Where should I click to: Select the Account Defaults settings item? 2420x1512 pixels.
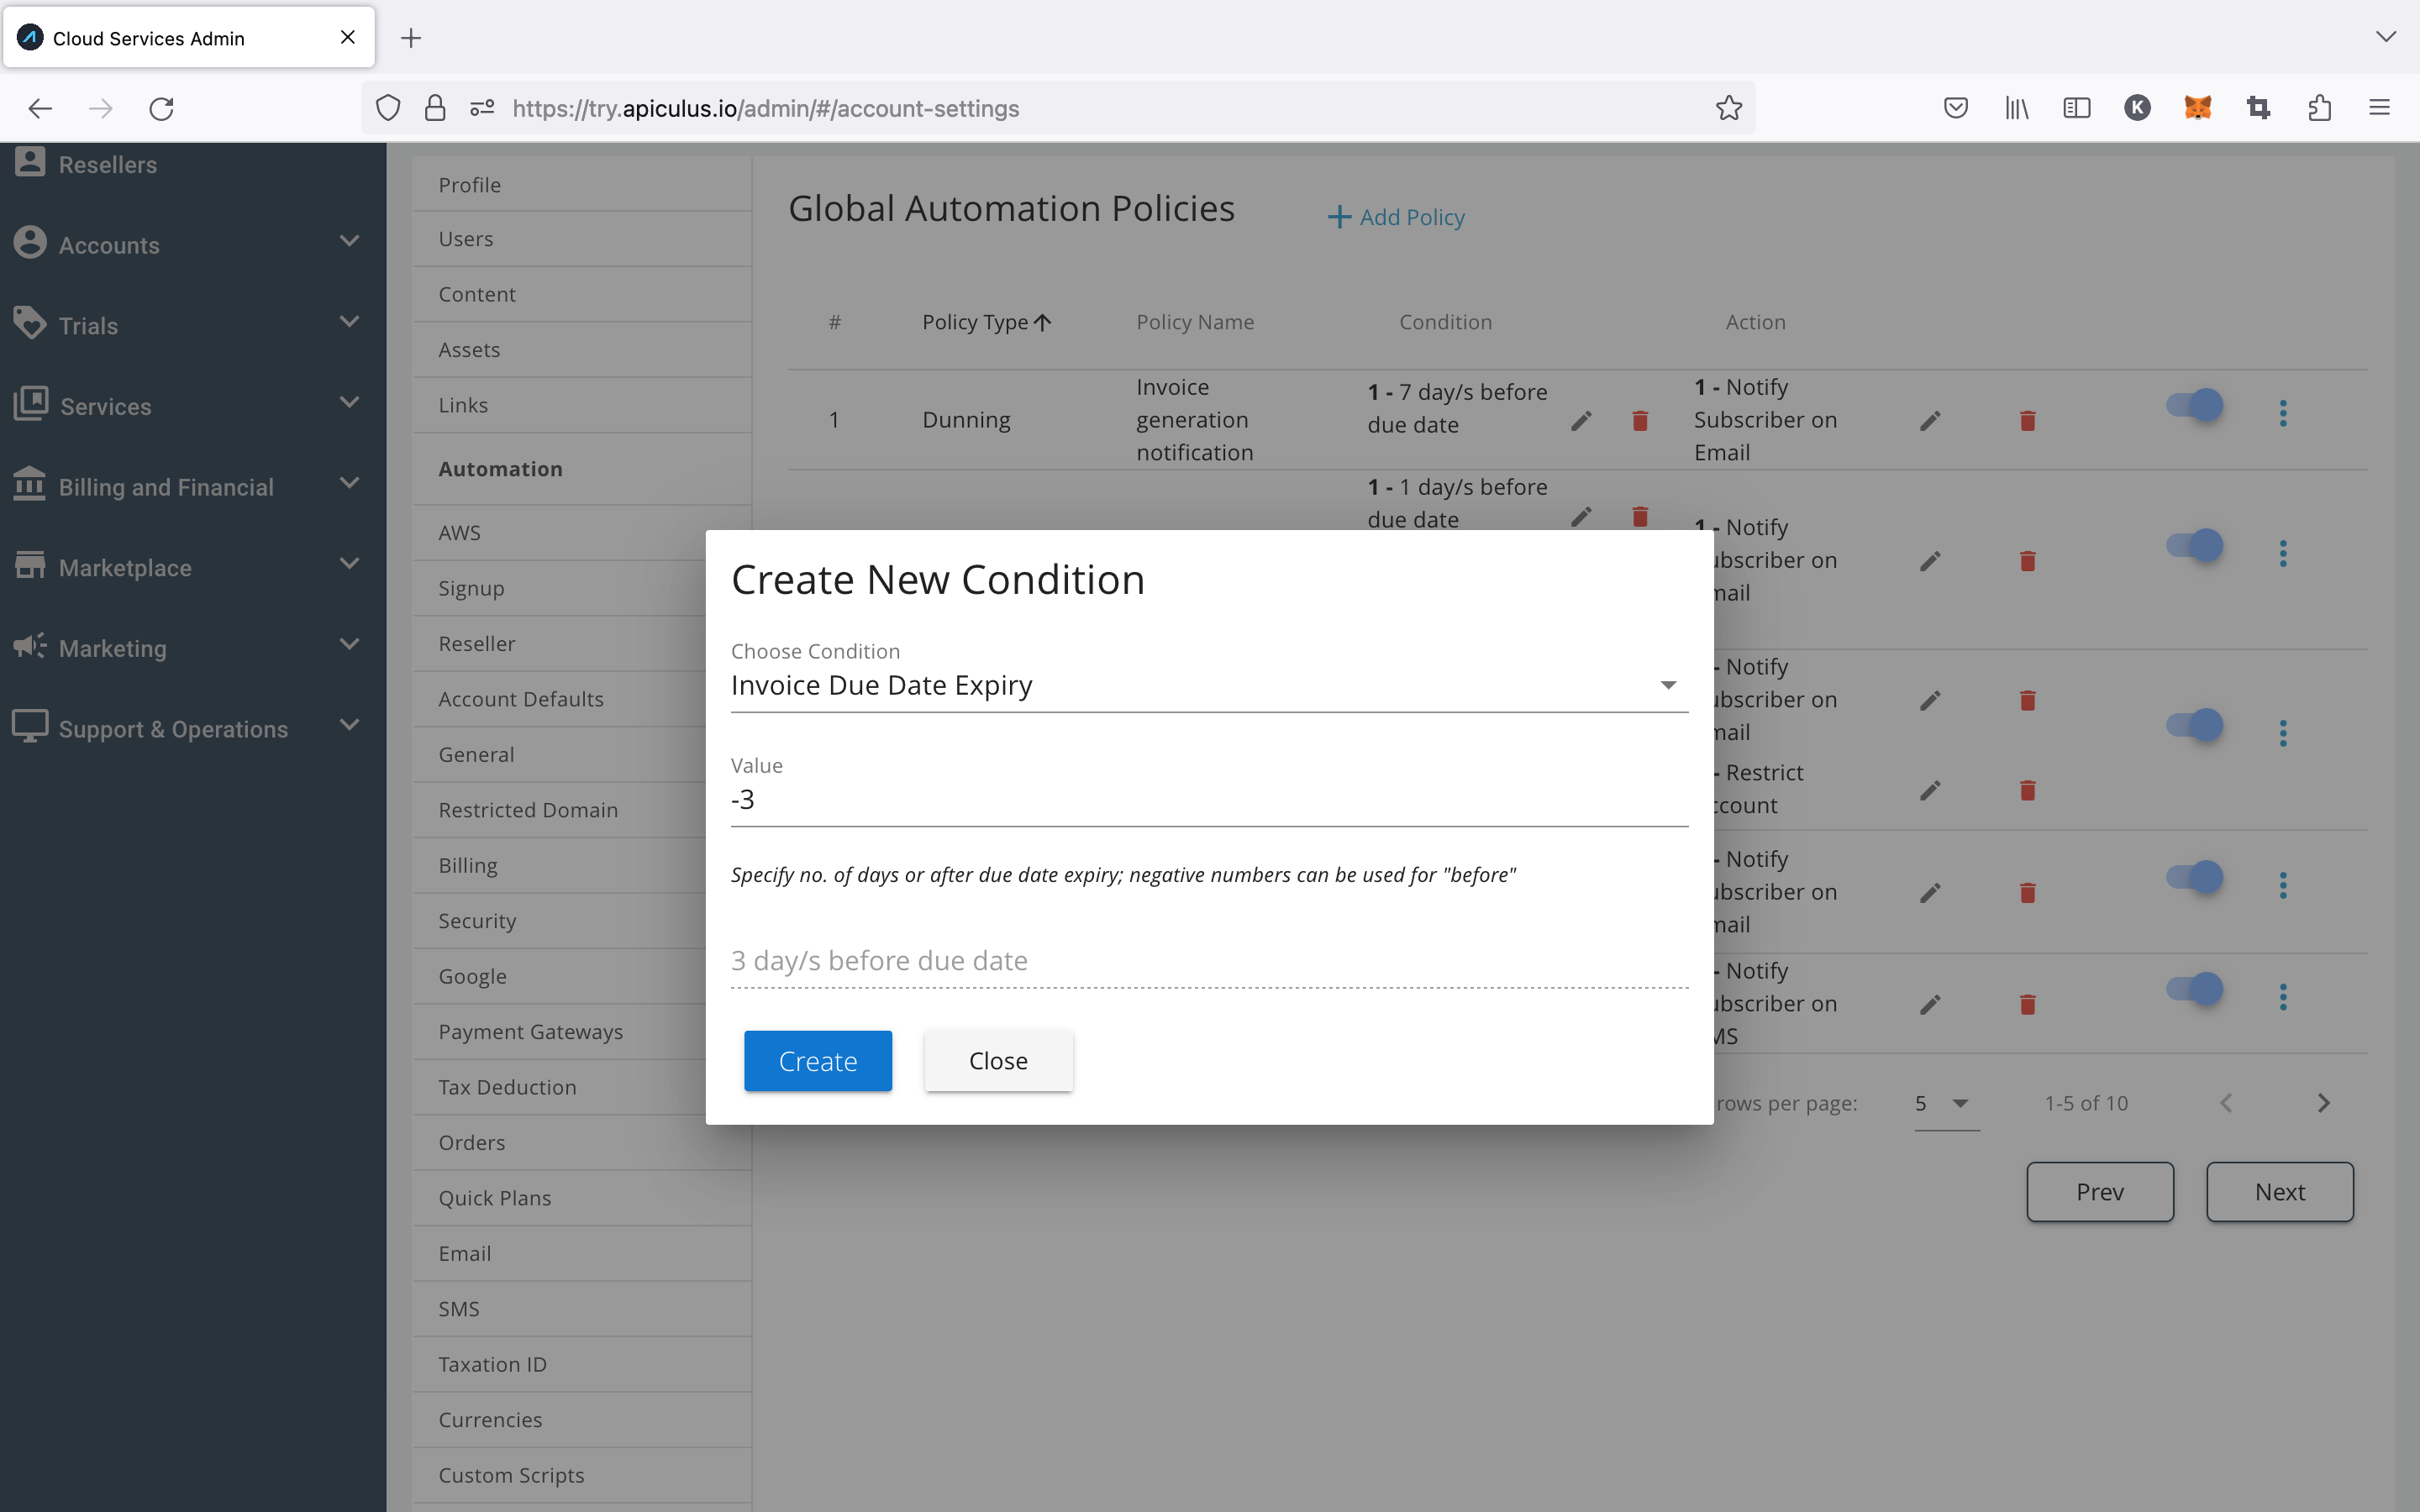click(520, 699)
